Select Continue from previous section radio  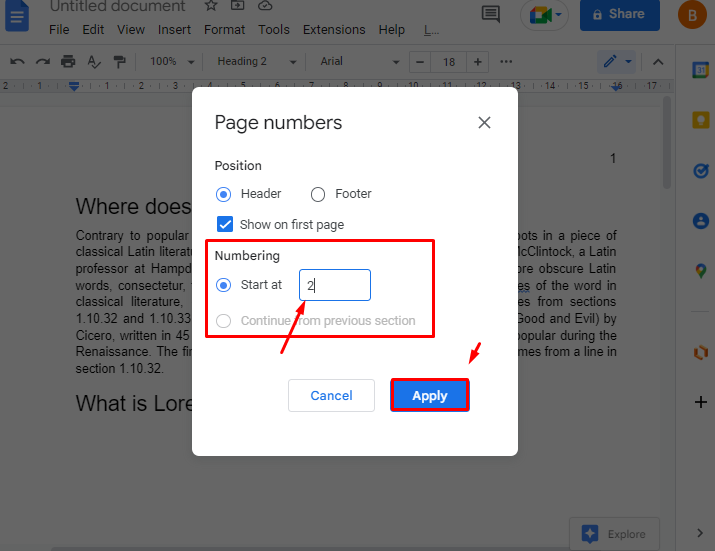pyautogui.click(x=223, y=321)
